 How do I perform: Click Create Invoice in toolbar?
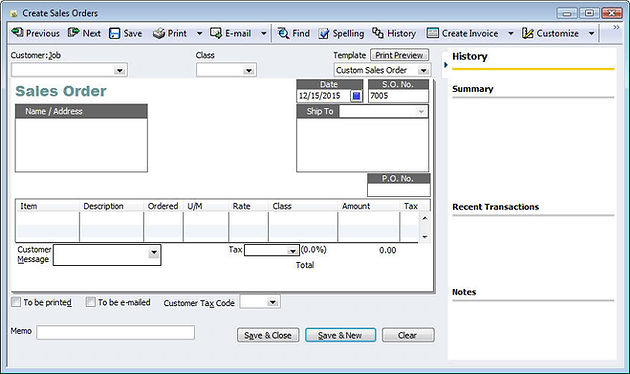coord(462,33)
